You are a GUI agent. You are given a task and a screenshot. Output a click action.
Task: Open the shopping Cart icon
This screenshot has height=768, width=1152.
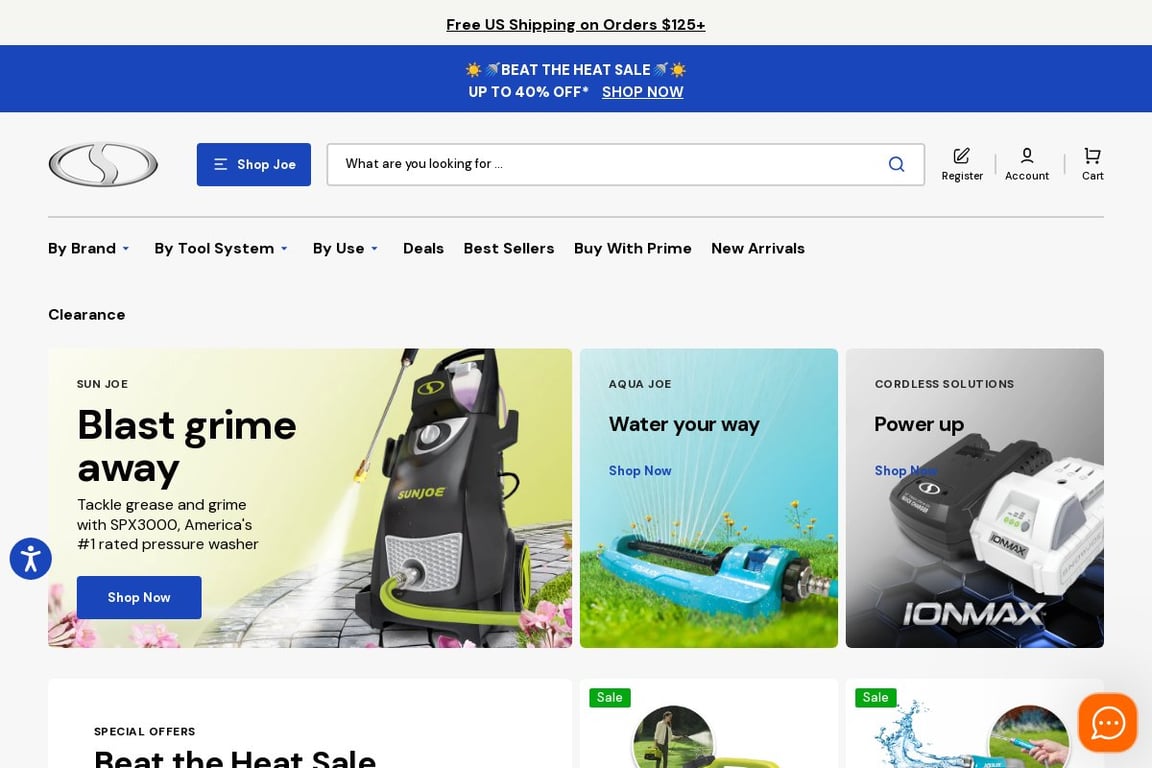[1092, 156]
